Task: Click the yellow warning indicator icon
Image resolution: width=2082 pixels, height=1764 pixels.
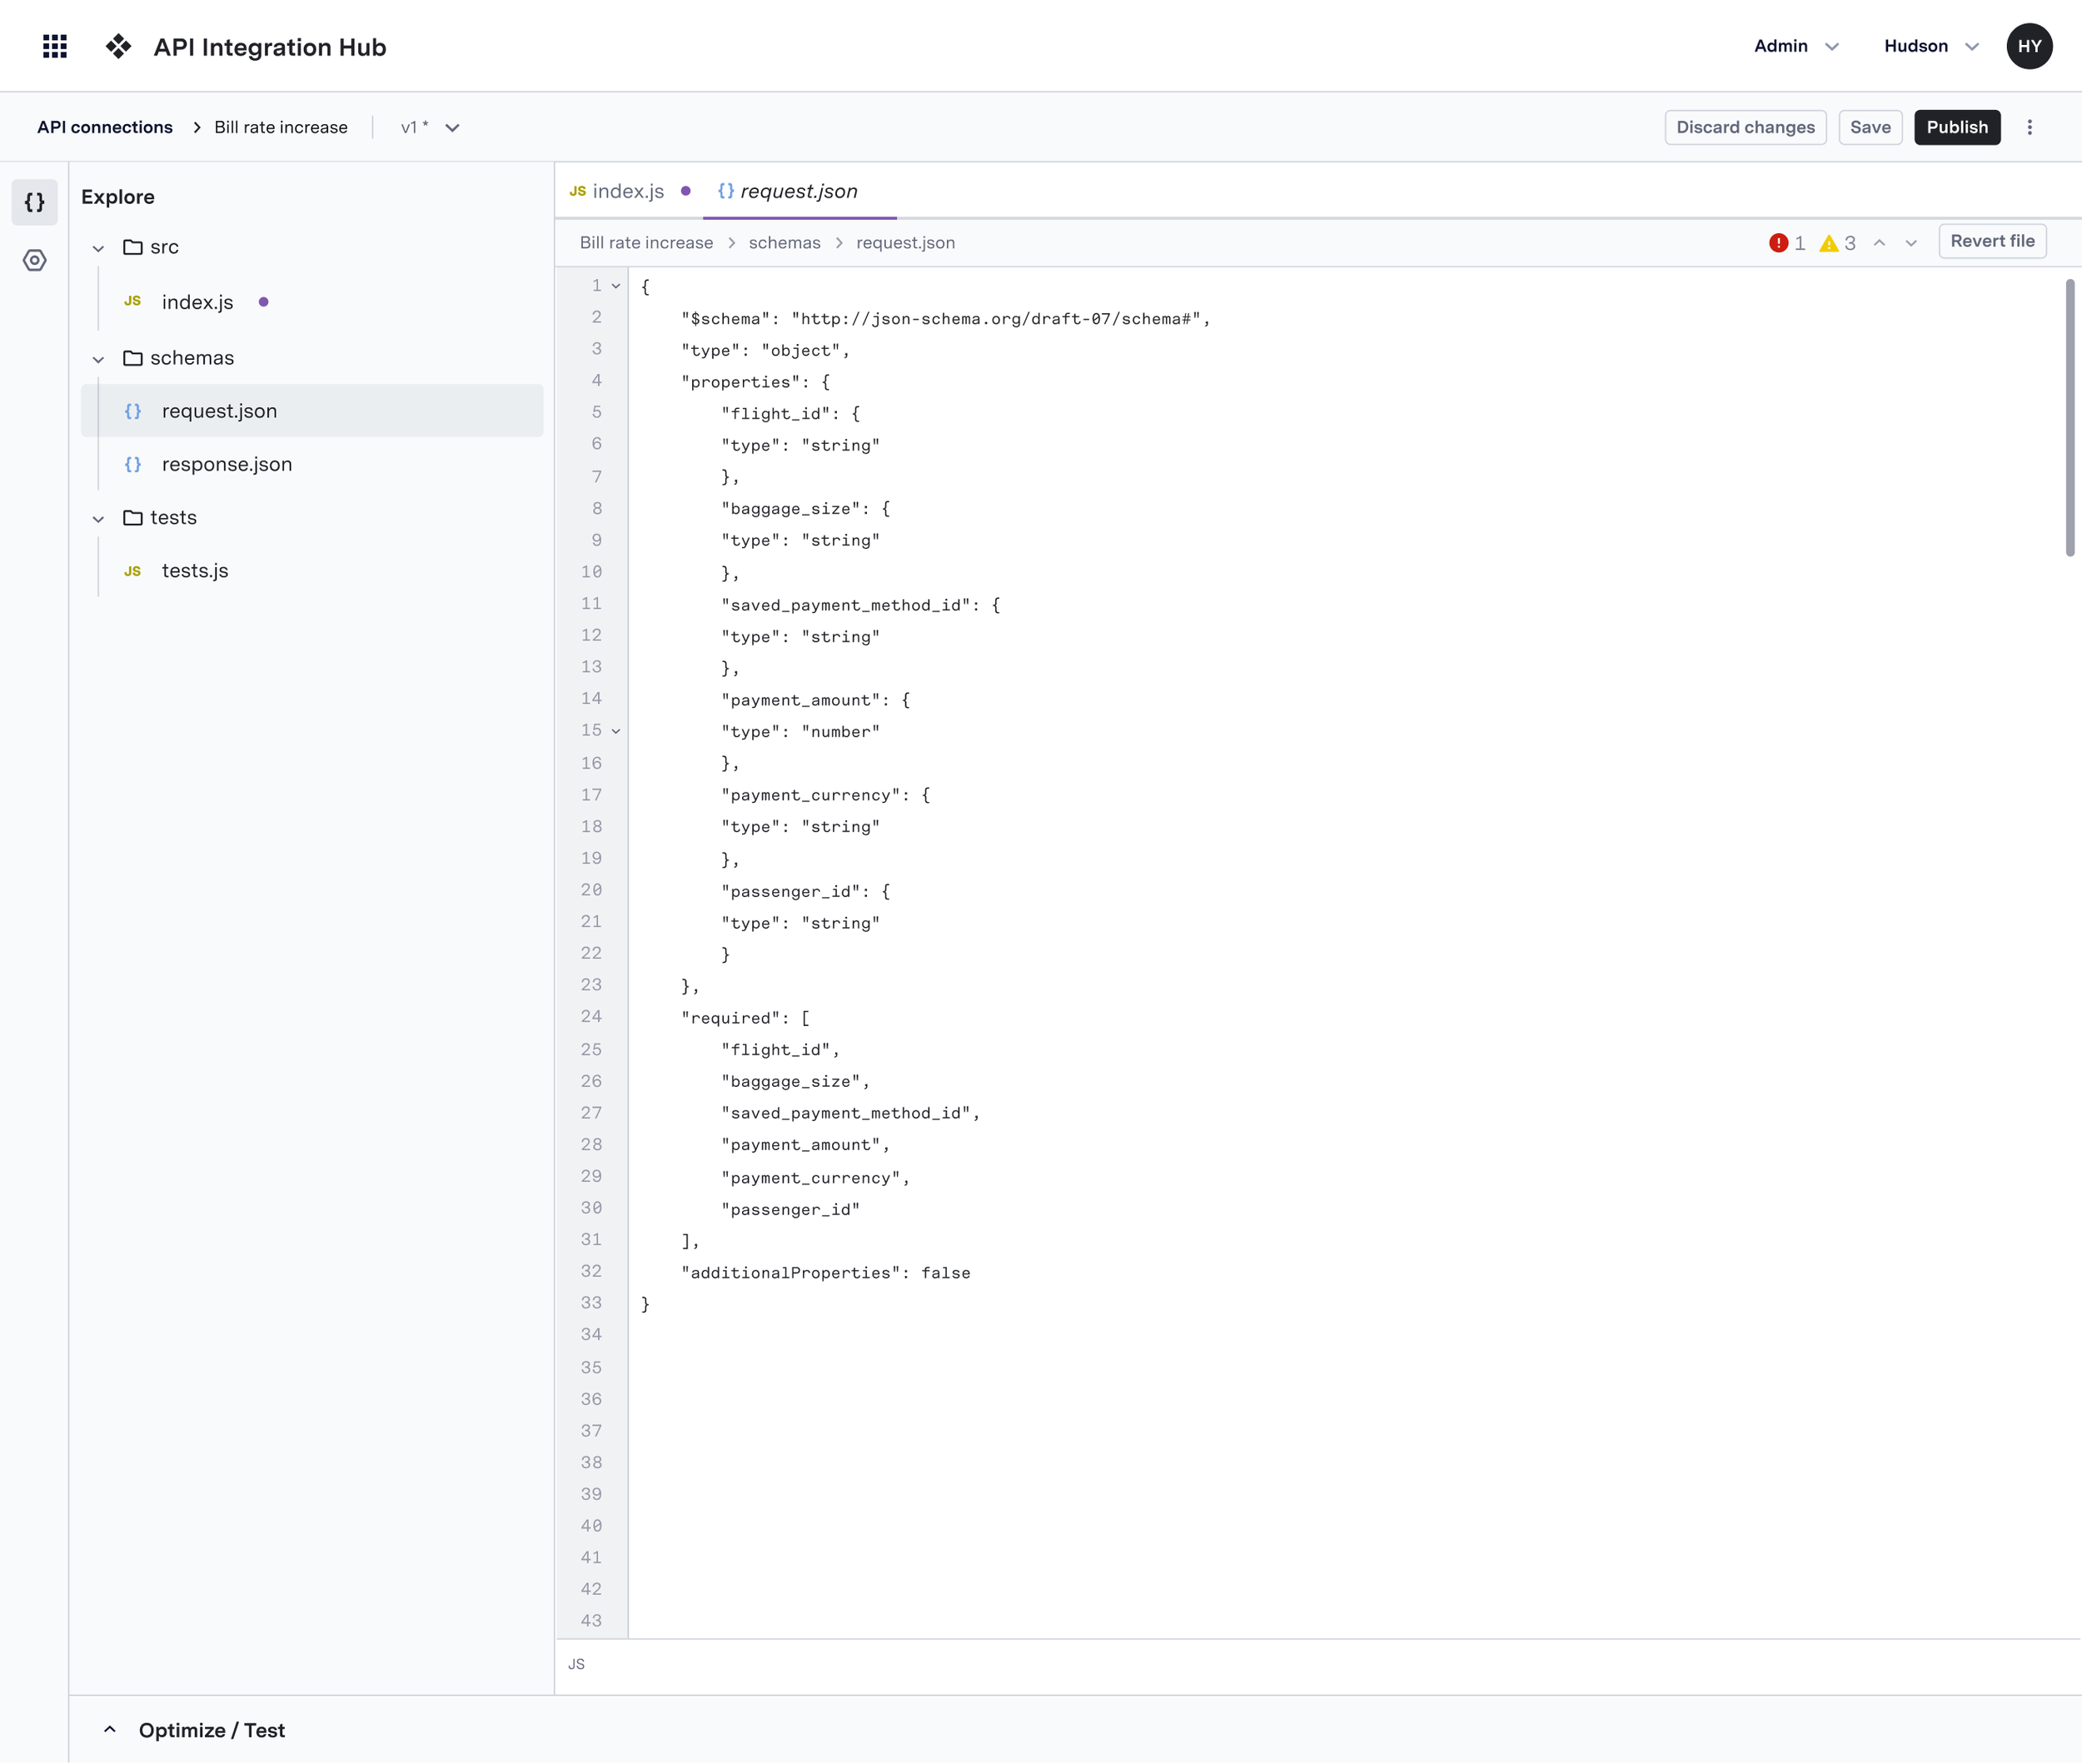Action: coord(1829,243)
